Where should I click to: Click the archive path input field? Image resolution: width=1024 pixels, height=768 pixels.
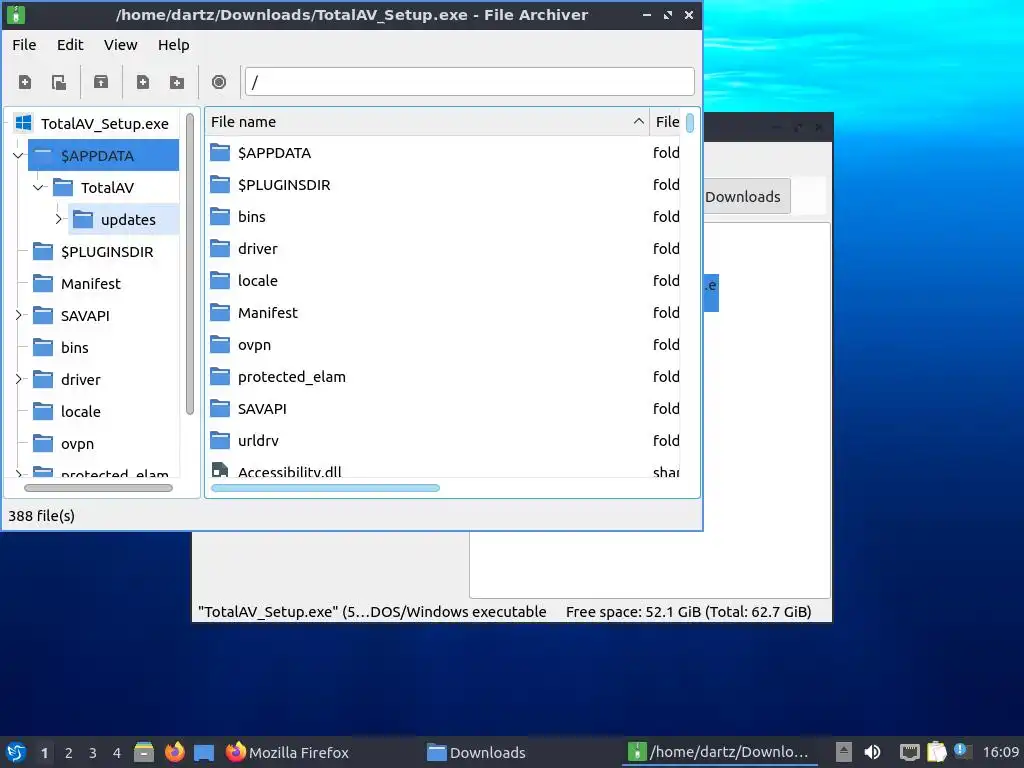tap(470, 82)
